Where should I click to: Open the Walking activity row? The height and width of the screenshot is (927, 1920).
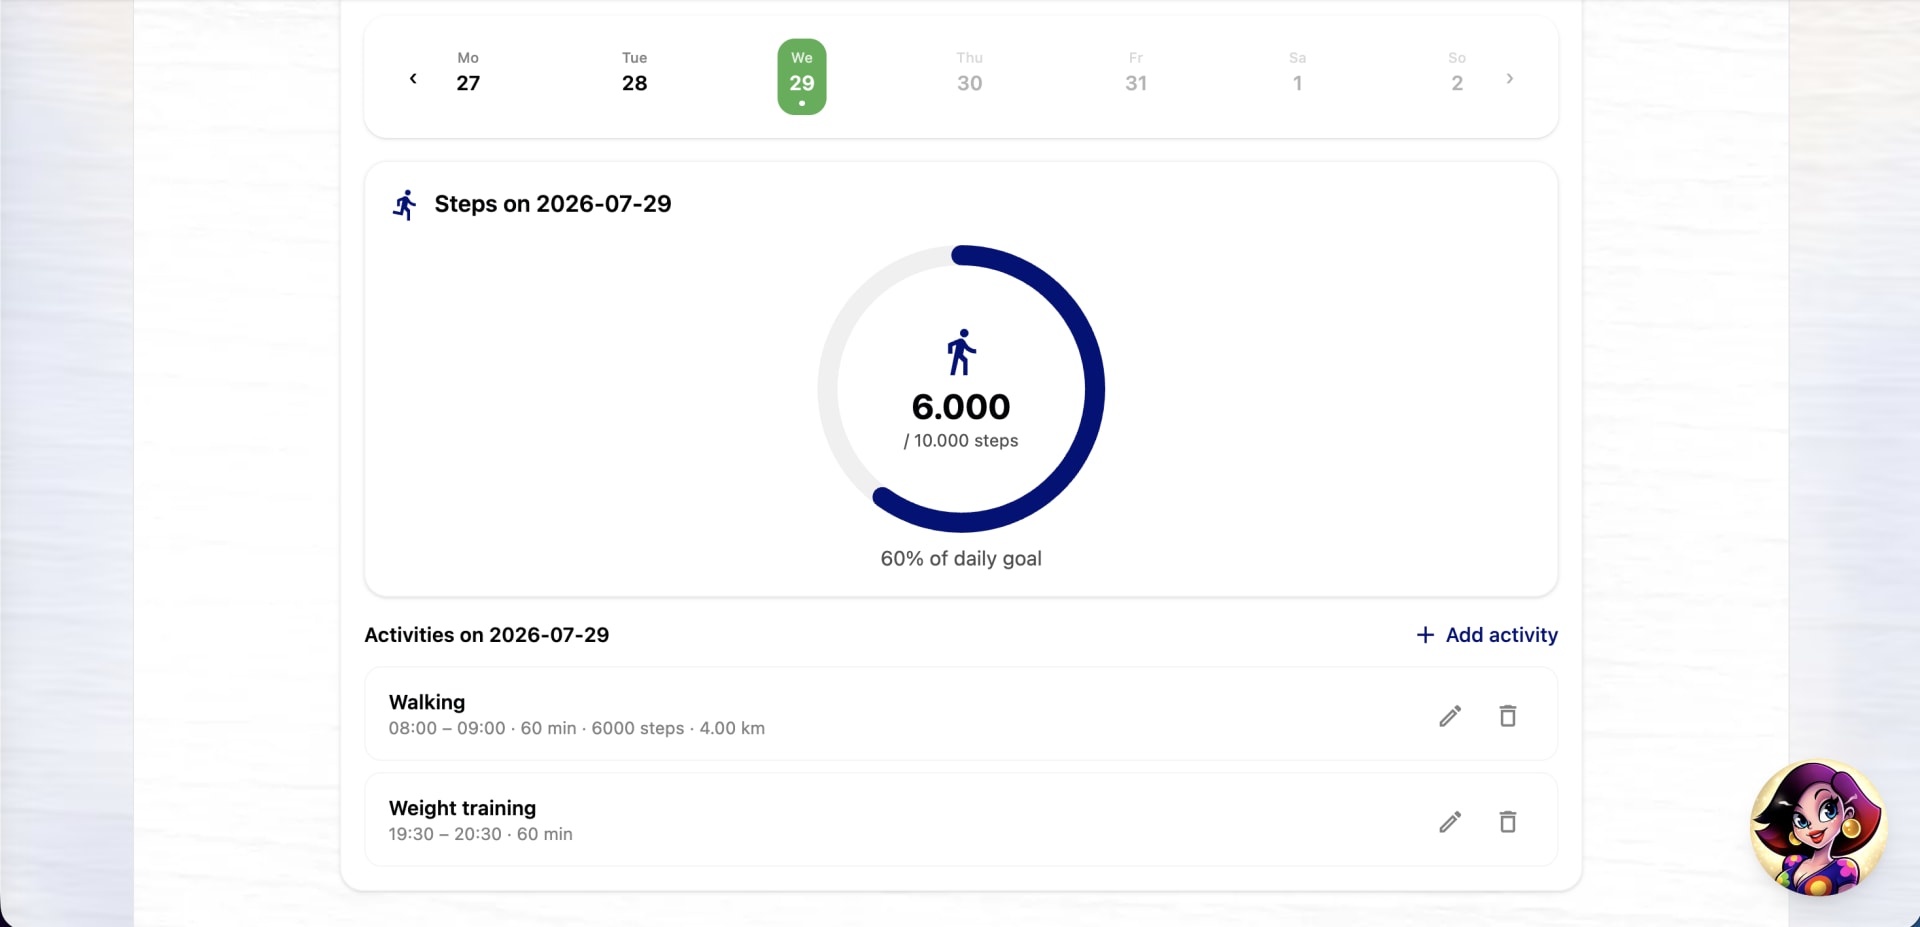[x=961, y=714]
